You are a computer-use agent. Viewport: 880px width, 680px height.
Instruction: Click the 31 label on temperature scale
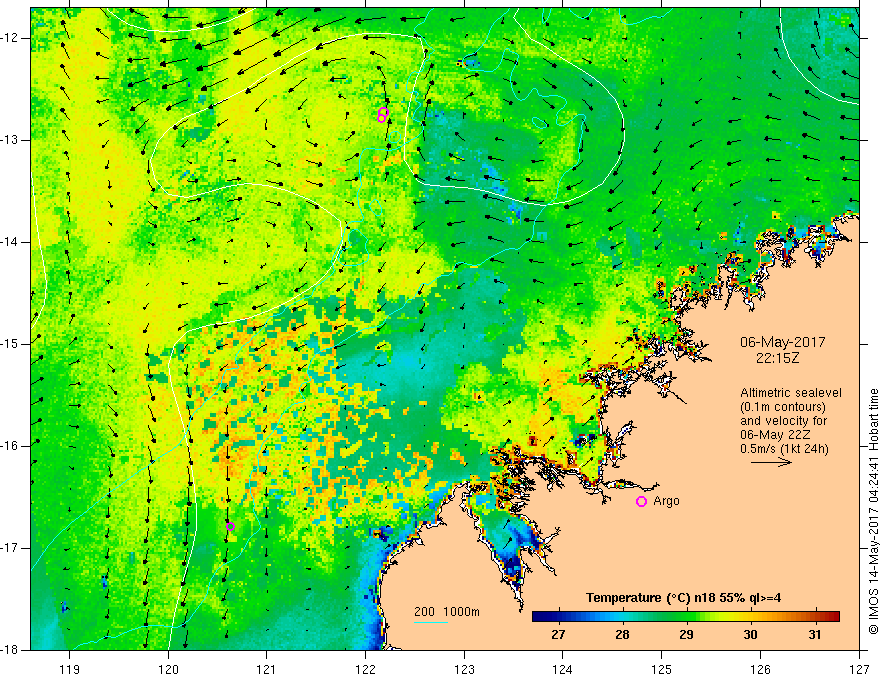tap(814, 635)
